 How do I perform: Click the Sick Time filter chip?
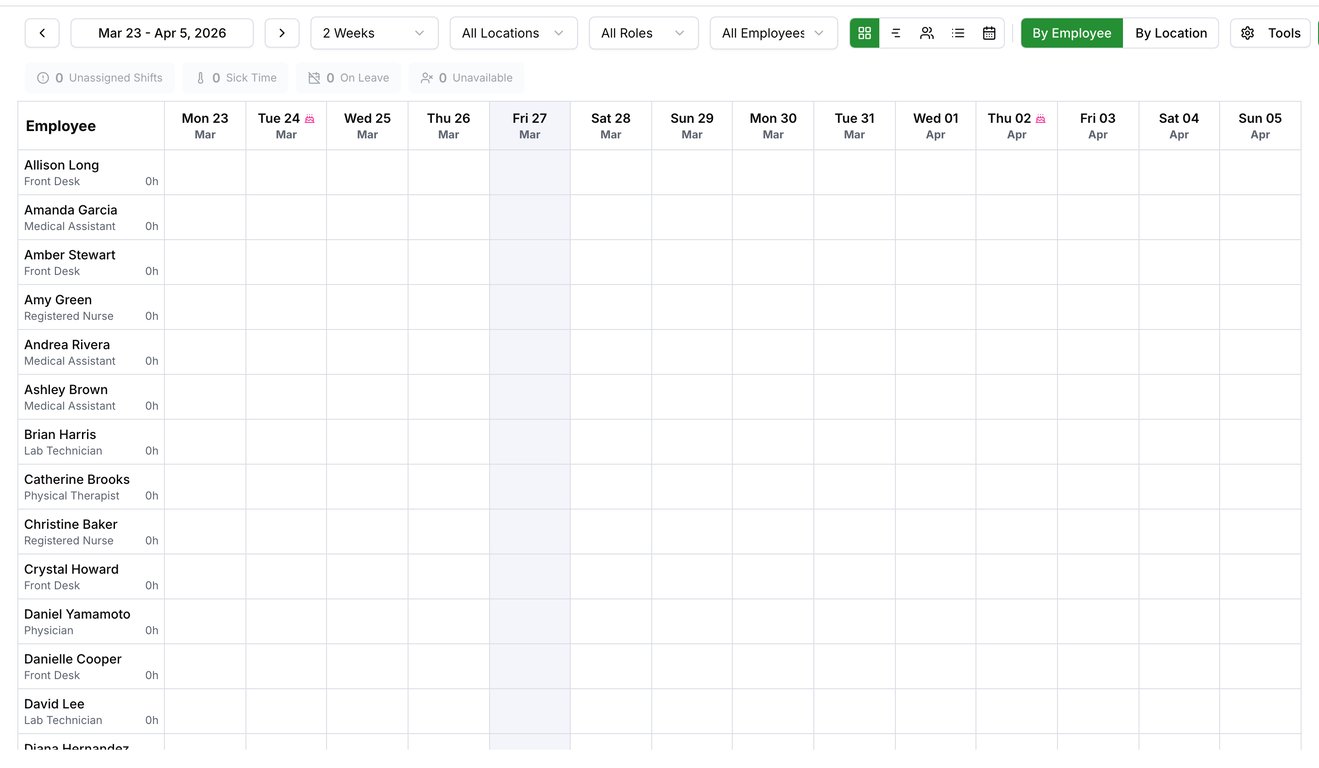click(235, 78)
